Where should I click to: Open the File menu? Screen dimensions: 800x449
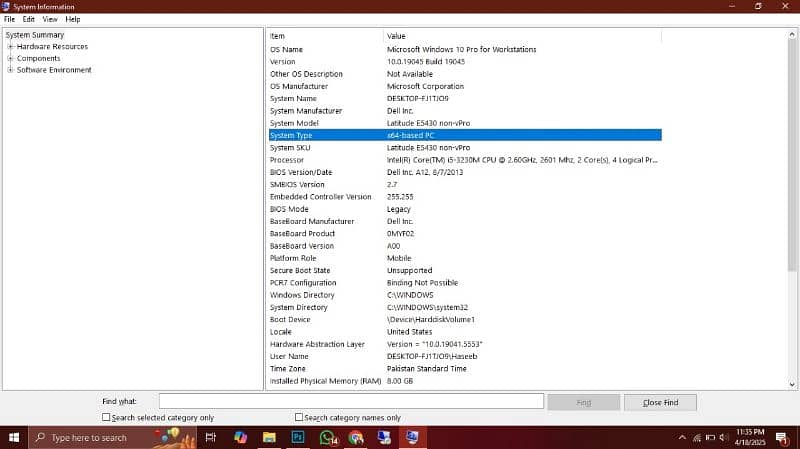coord(9,19)
